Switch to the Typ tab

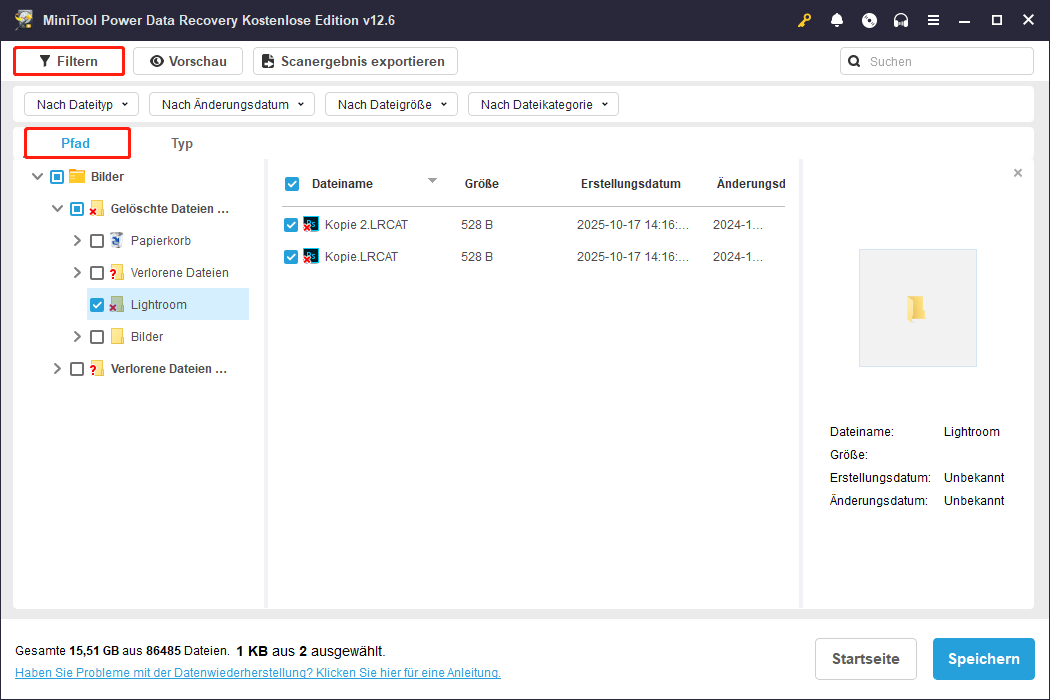point(182,144)
